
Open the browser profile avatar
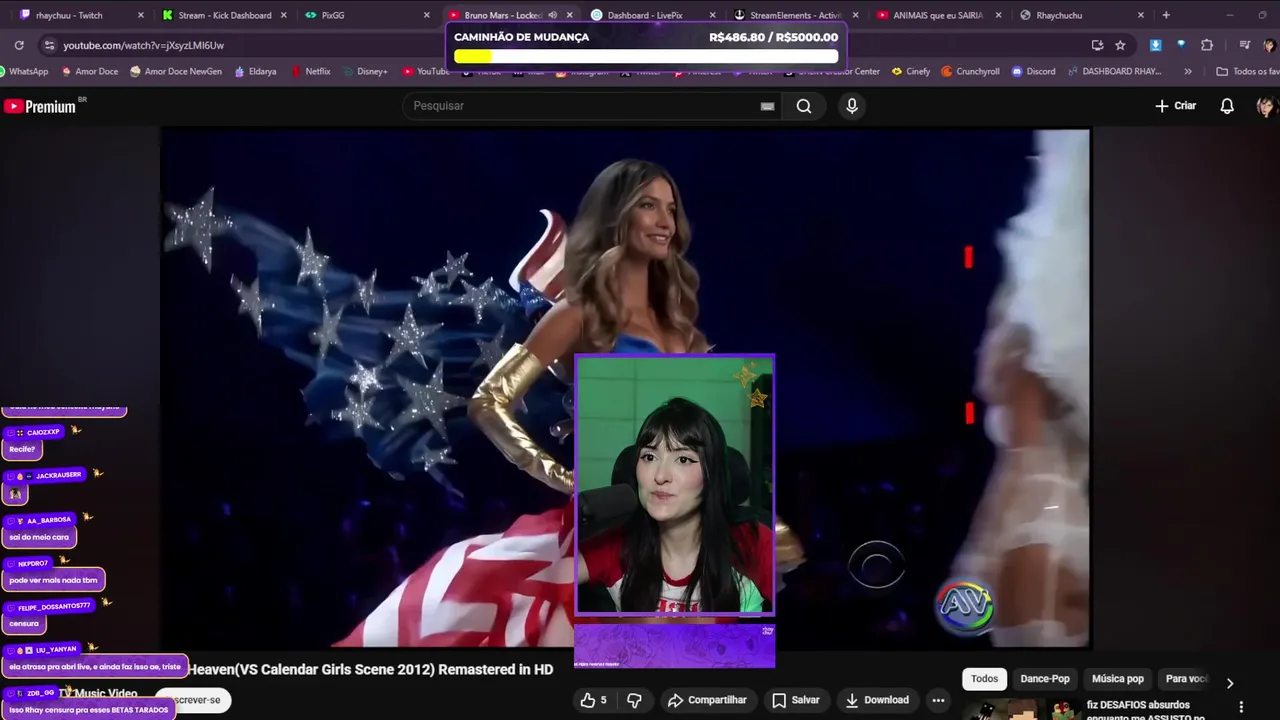[x=1269, y=45]
